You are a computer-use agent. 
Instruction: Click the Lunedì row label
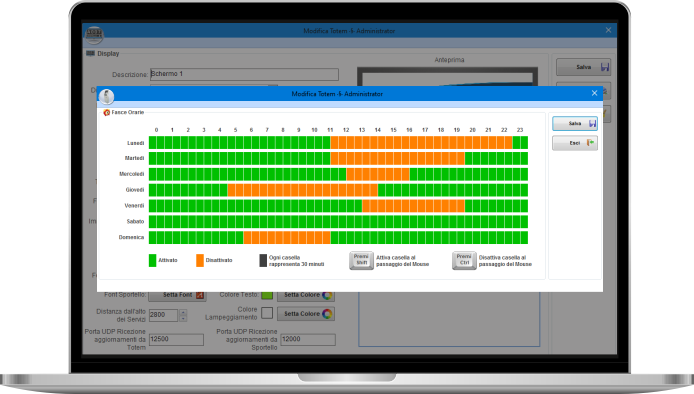[x=135, y=143]
